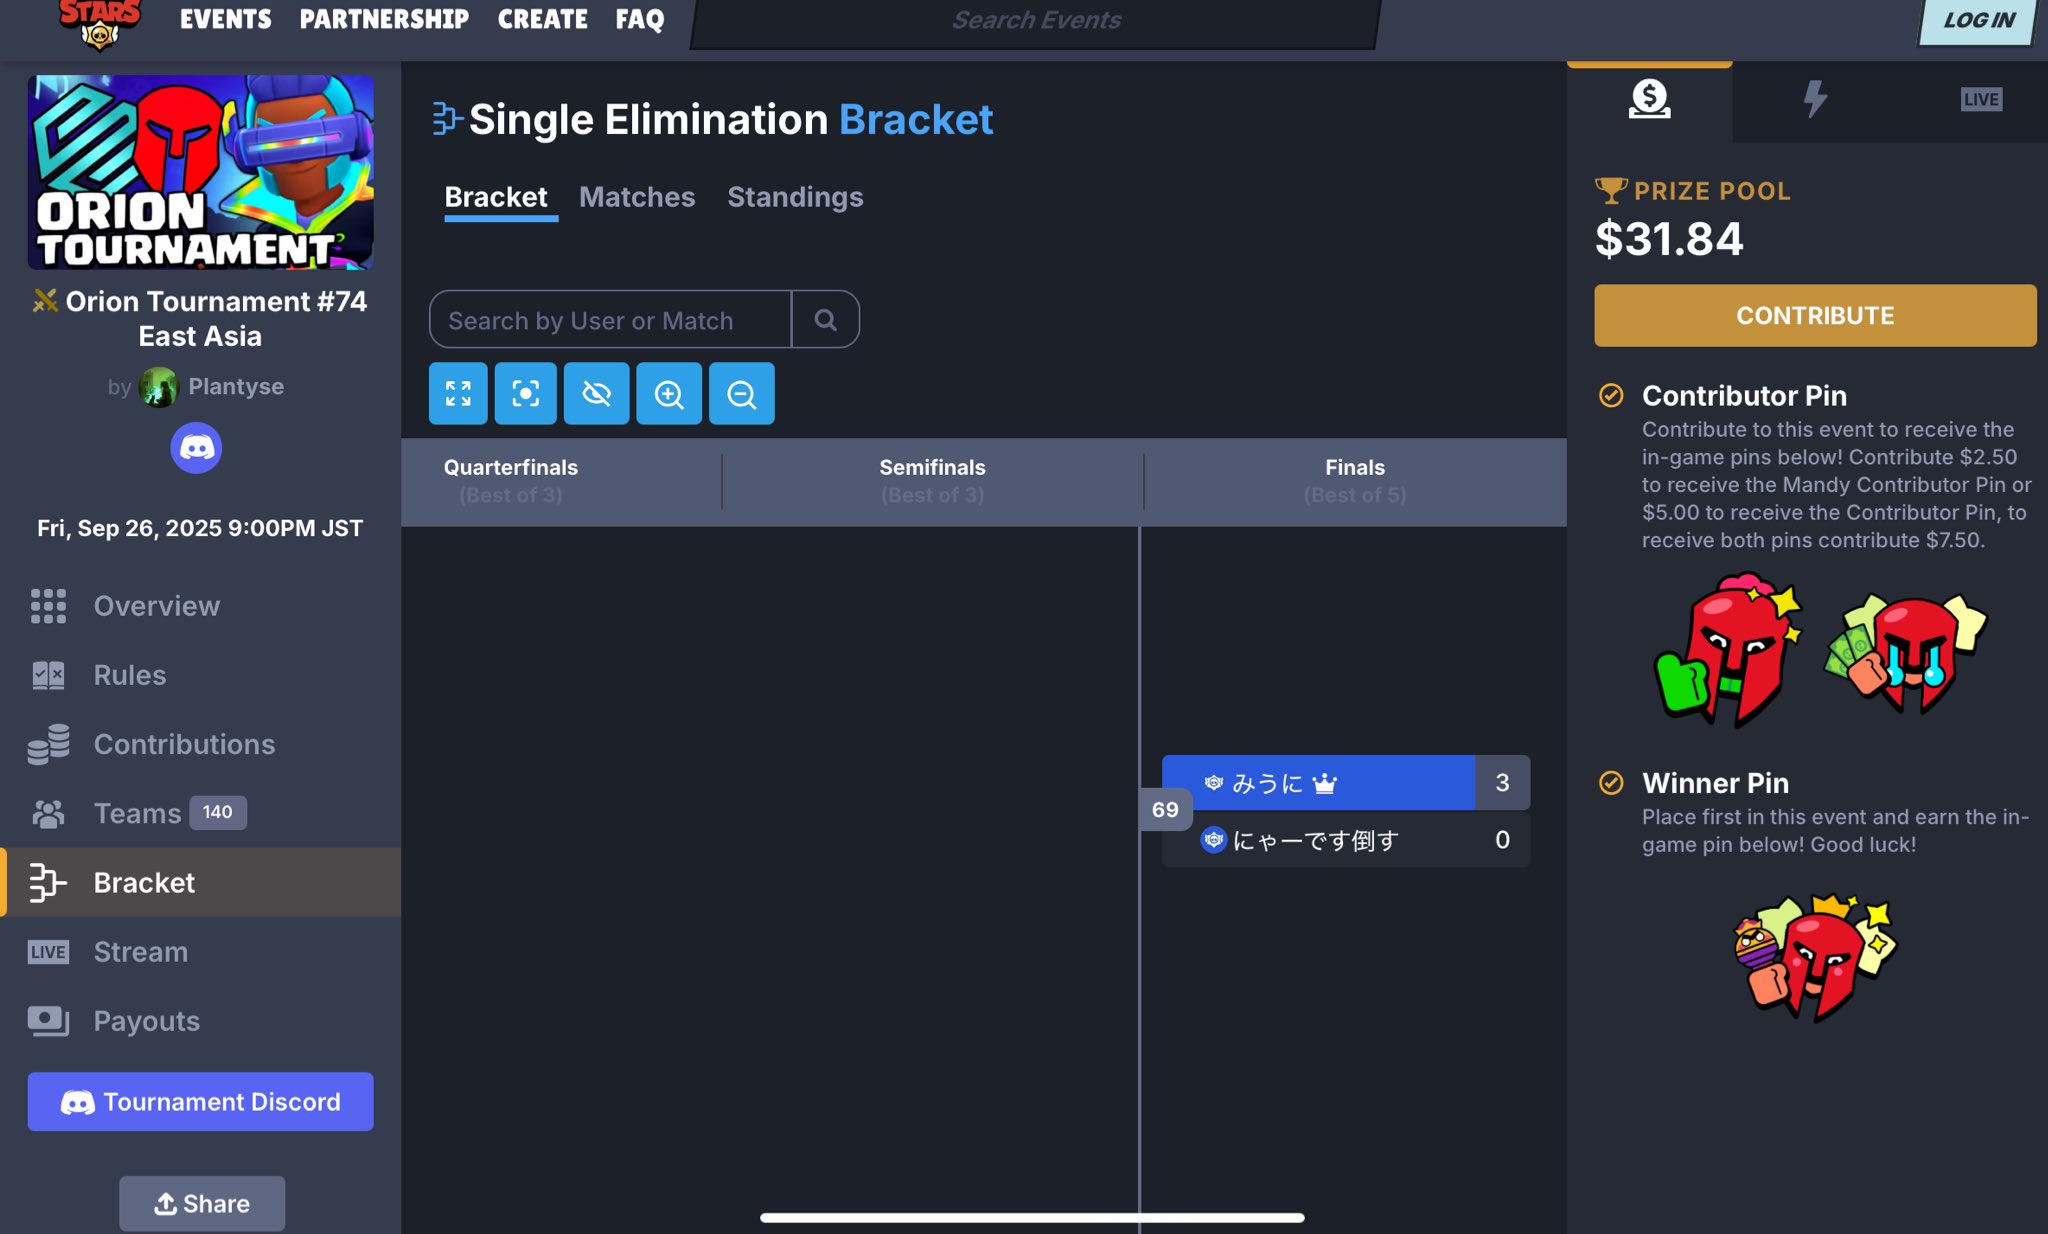Go to Payouts in sidebar
This screenshot has height=1234, width=2048.
pyautogui.click(x=146, y=1021)
